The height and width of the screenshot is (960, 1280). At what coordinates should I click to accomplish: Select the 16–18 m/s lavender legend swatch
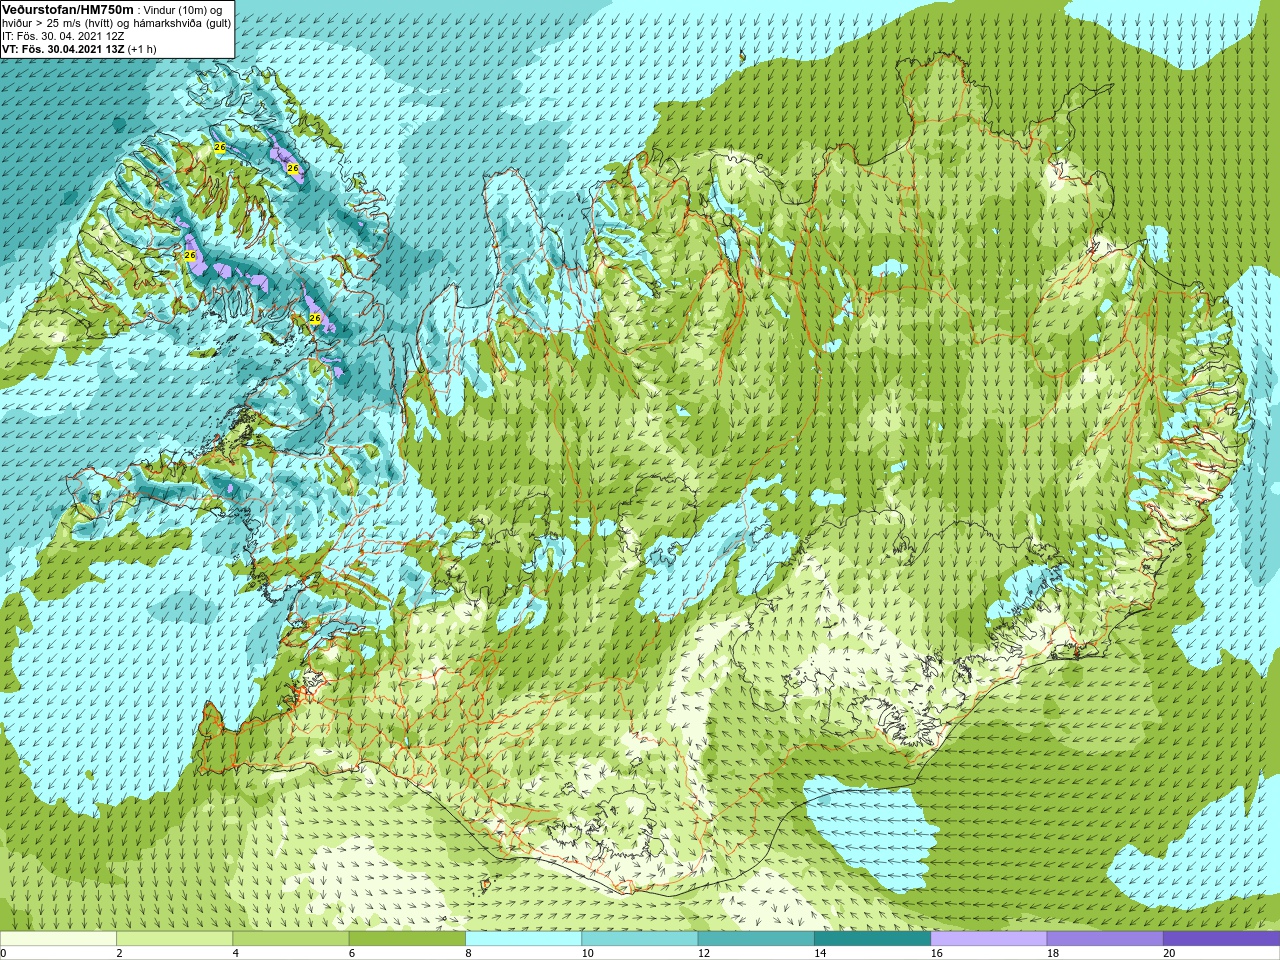tap(988, 939)
